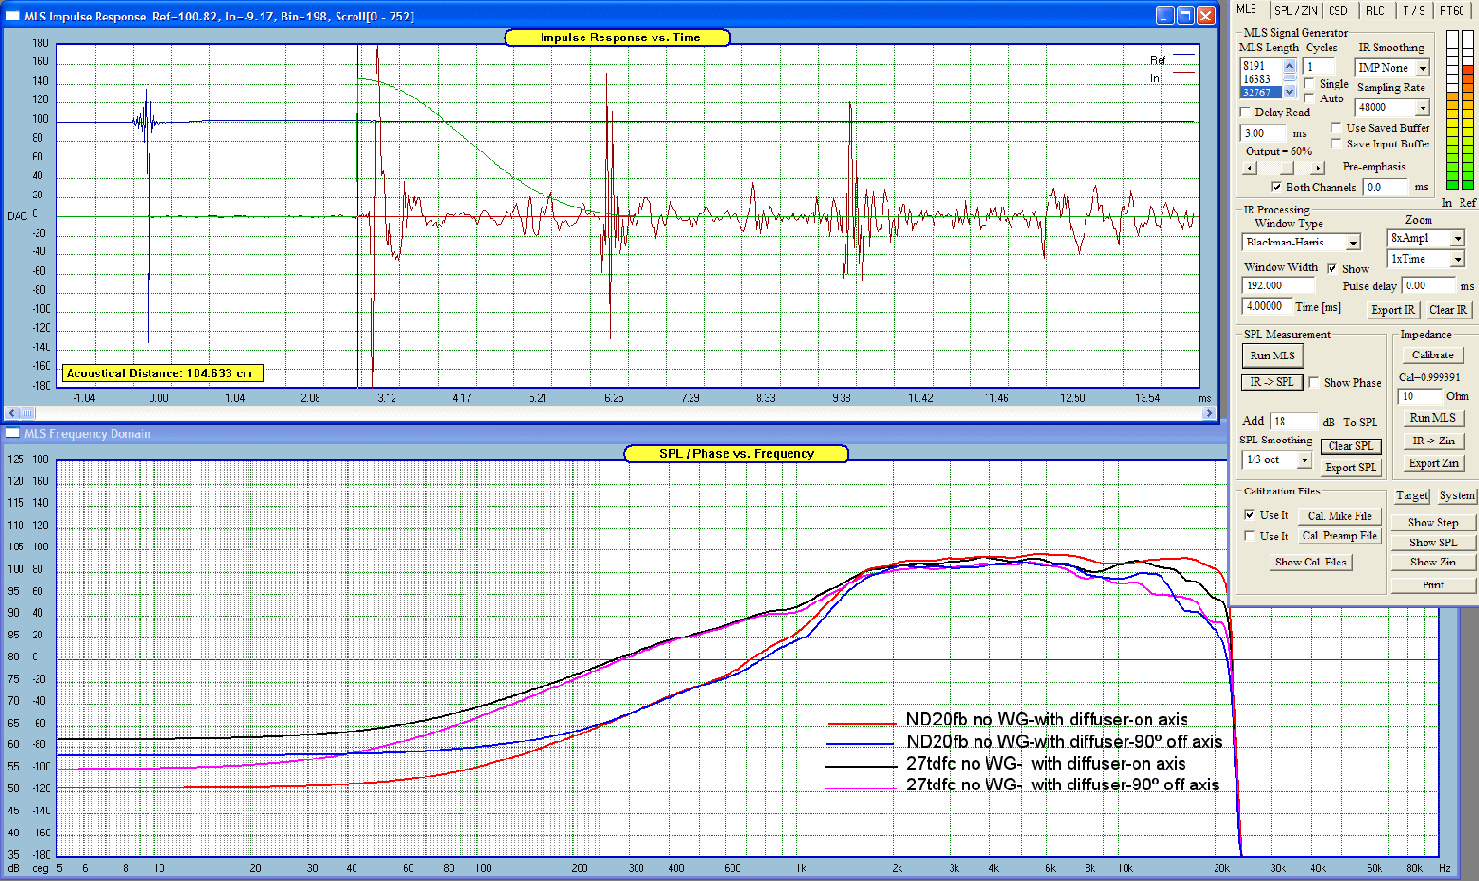Screen dimensions: 1479x881
Task: Click the impulse response scrollbar left arrow
Action: pos(11,413)
